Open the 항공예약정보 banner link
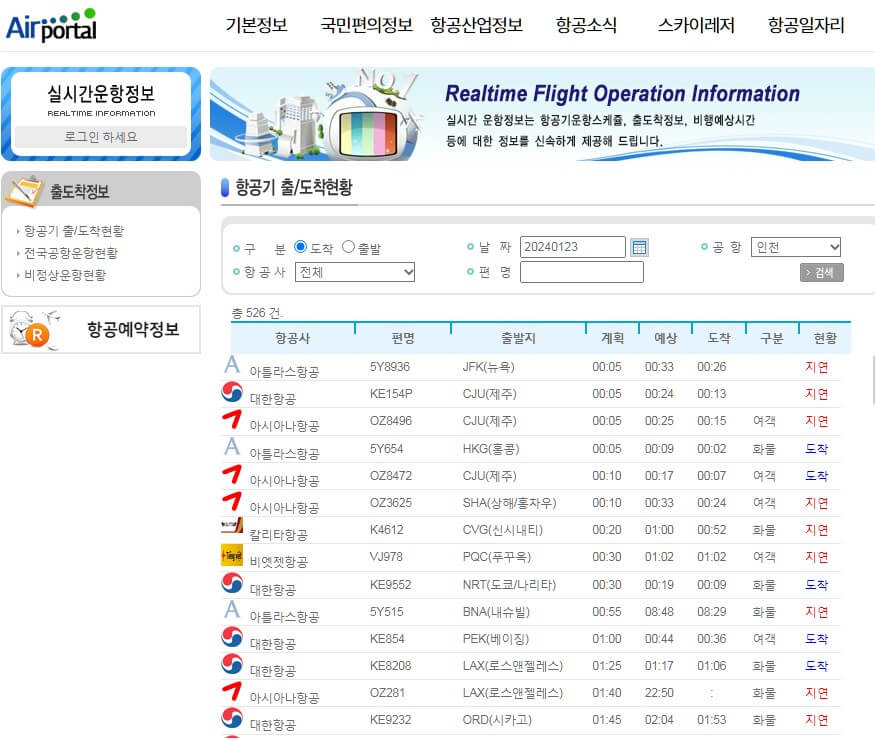 (101, 329)
